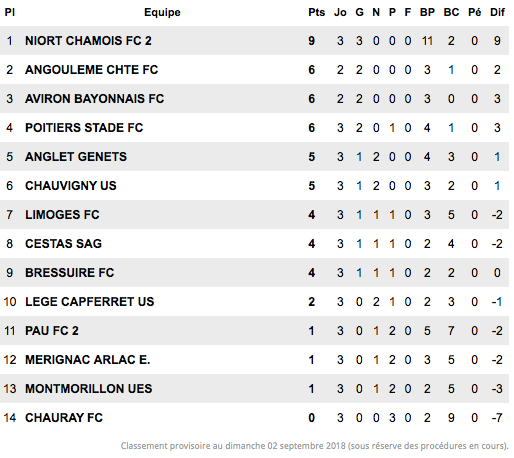Click the Jo column header
This screenshot has width=514, height=458.
[x=340, y=12]
